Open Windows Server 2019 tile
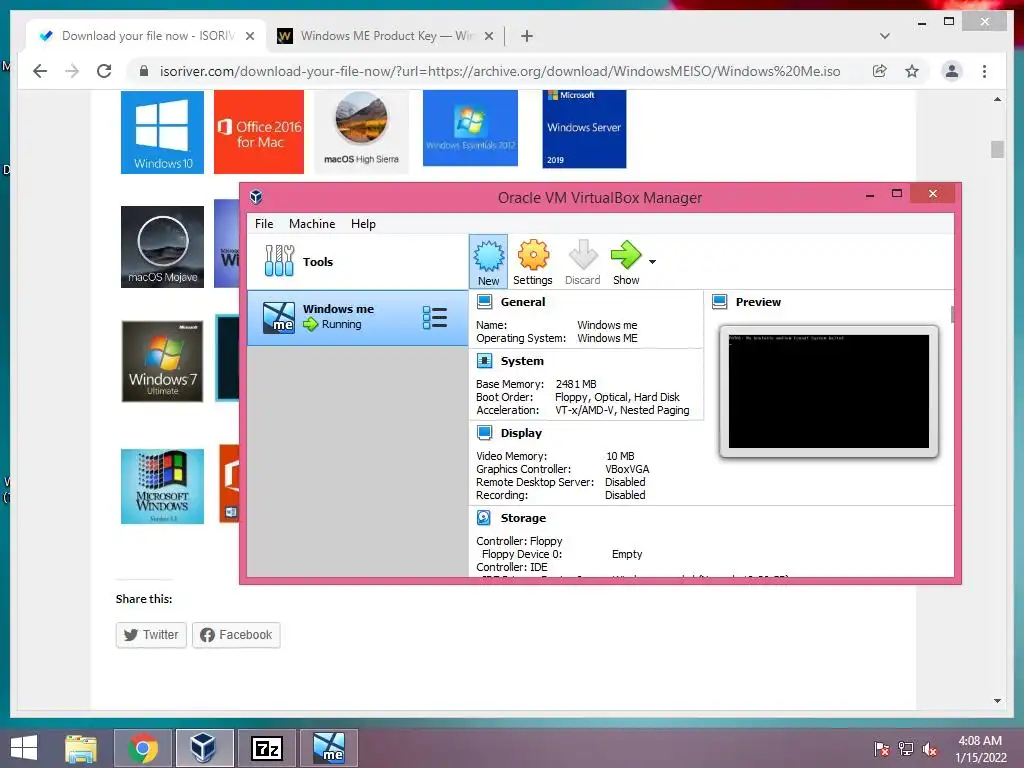Image resolution: width=1024 pixels, height=768 pixels. click(584, 129)
